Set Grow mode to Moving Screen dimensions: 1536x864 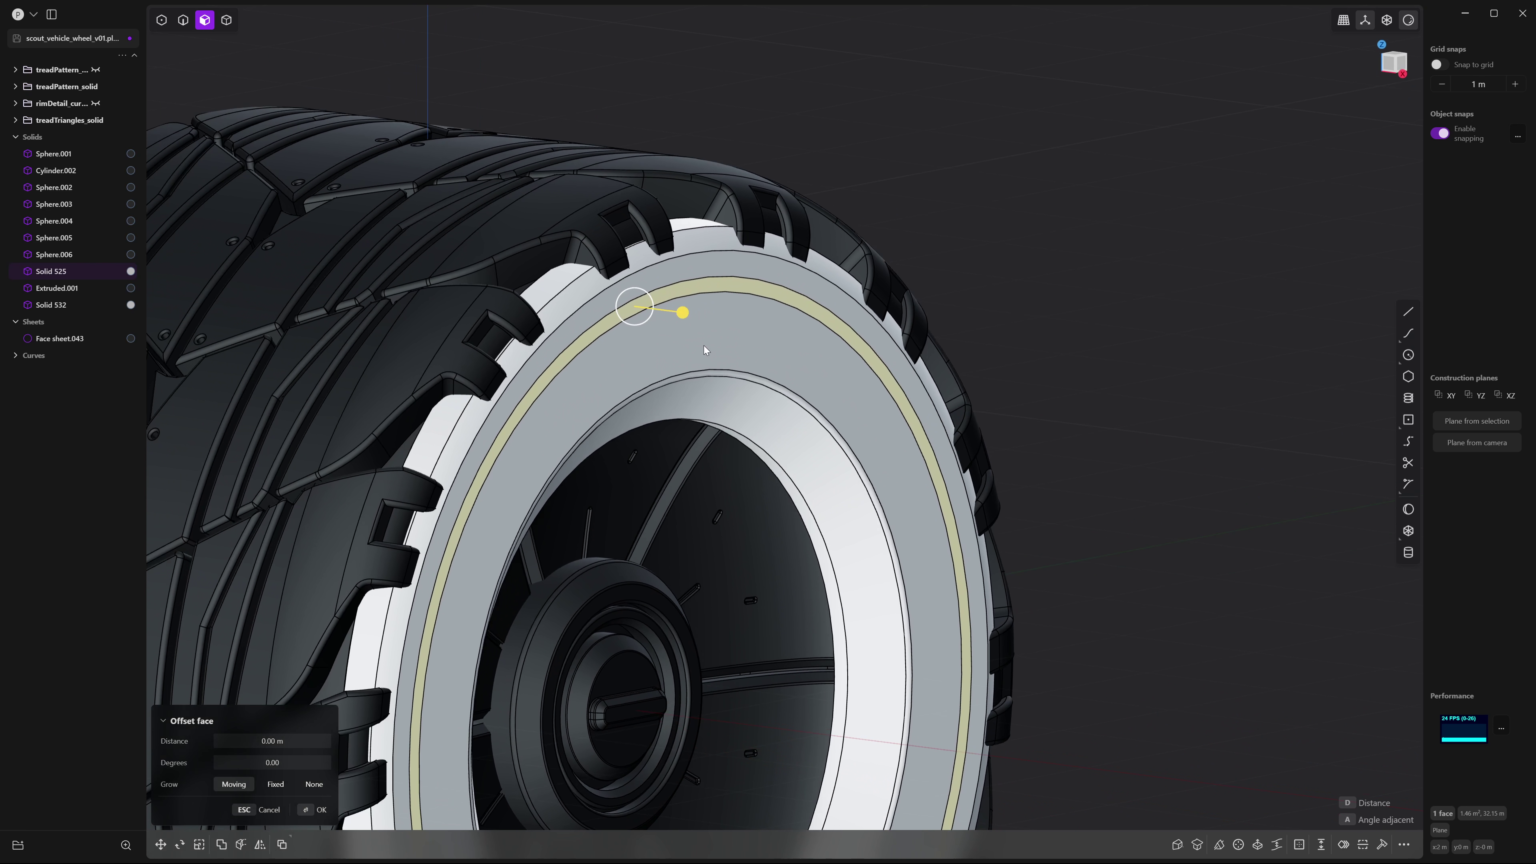point(234,784)
